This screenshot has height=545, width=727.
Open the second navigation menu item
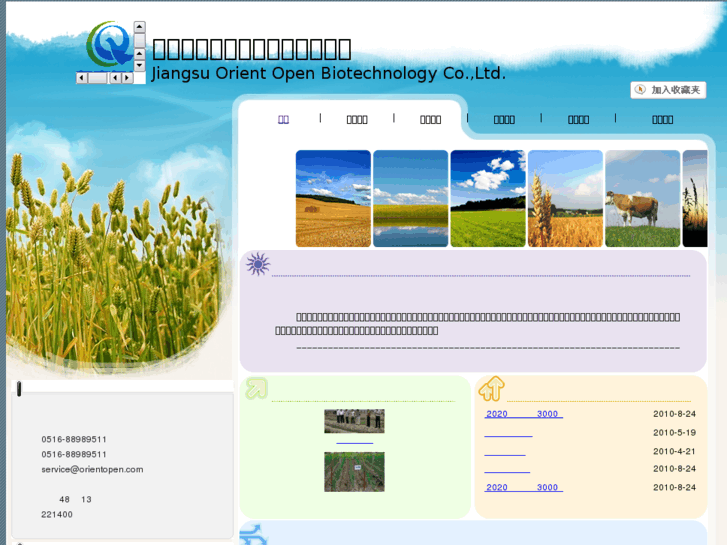coord(357,119)
